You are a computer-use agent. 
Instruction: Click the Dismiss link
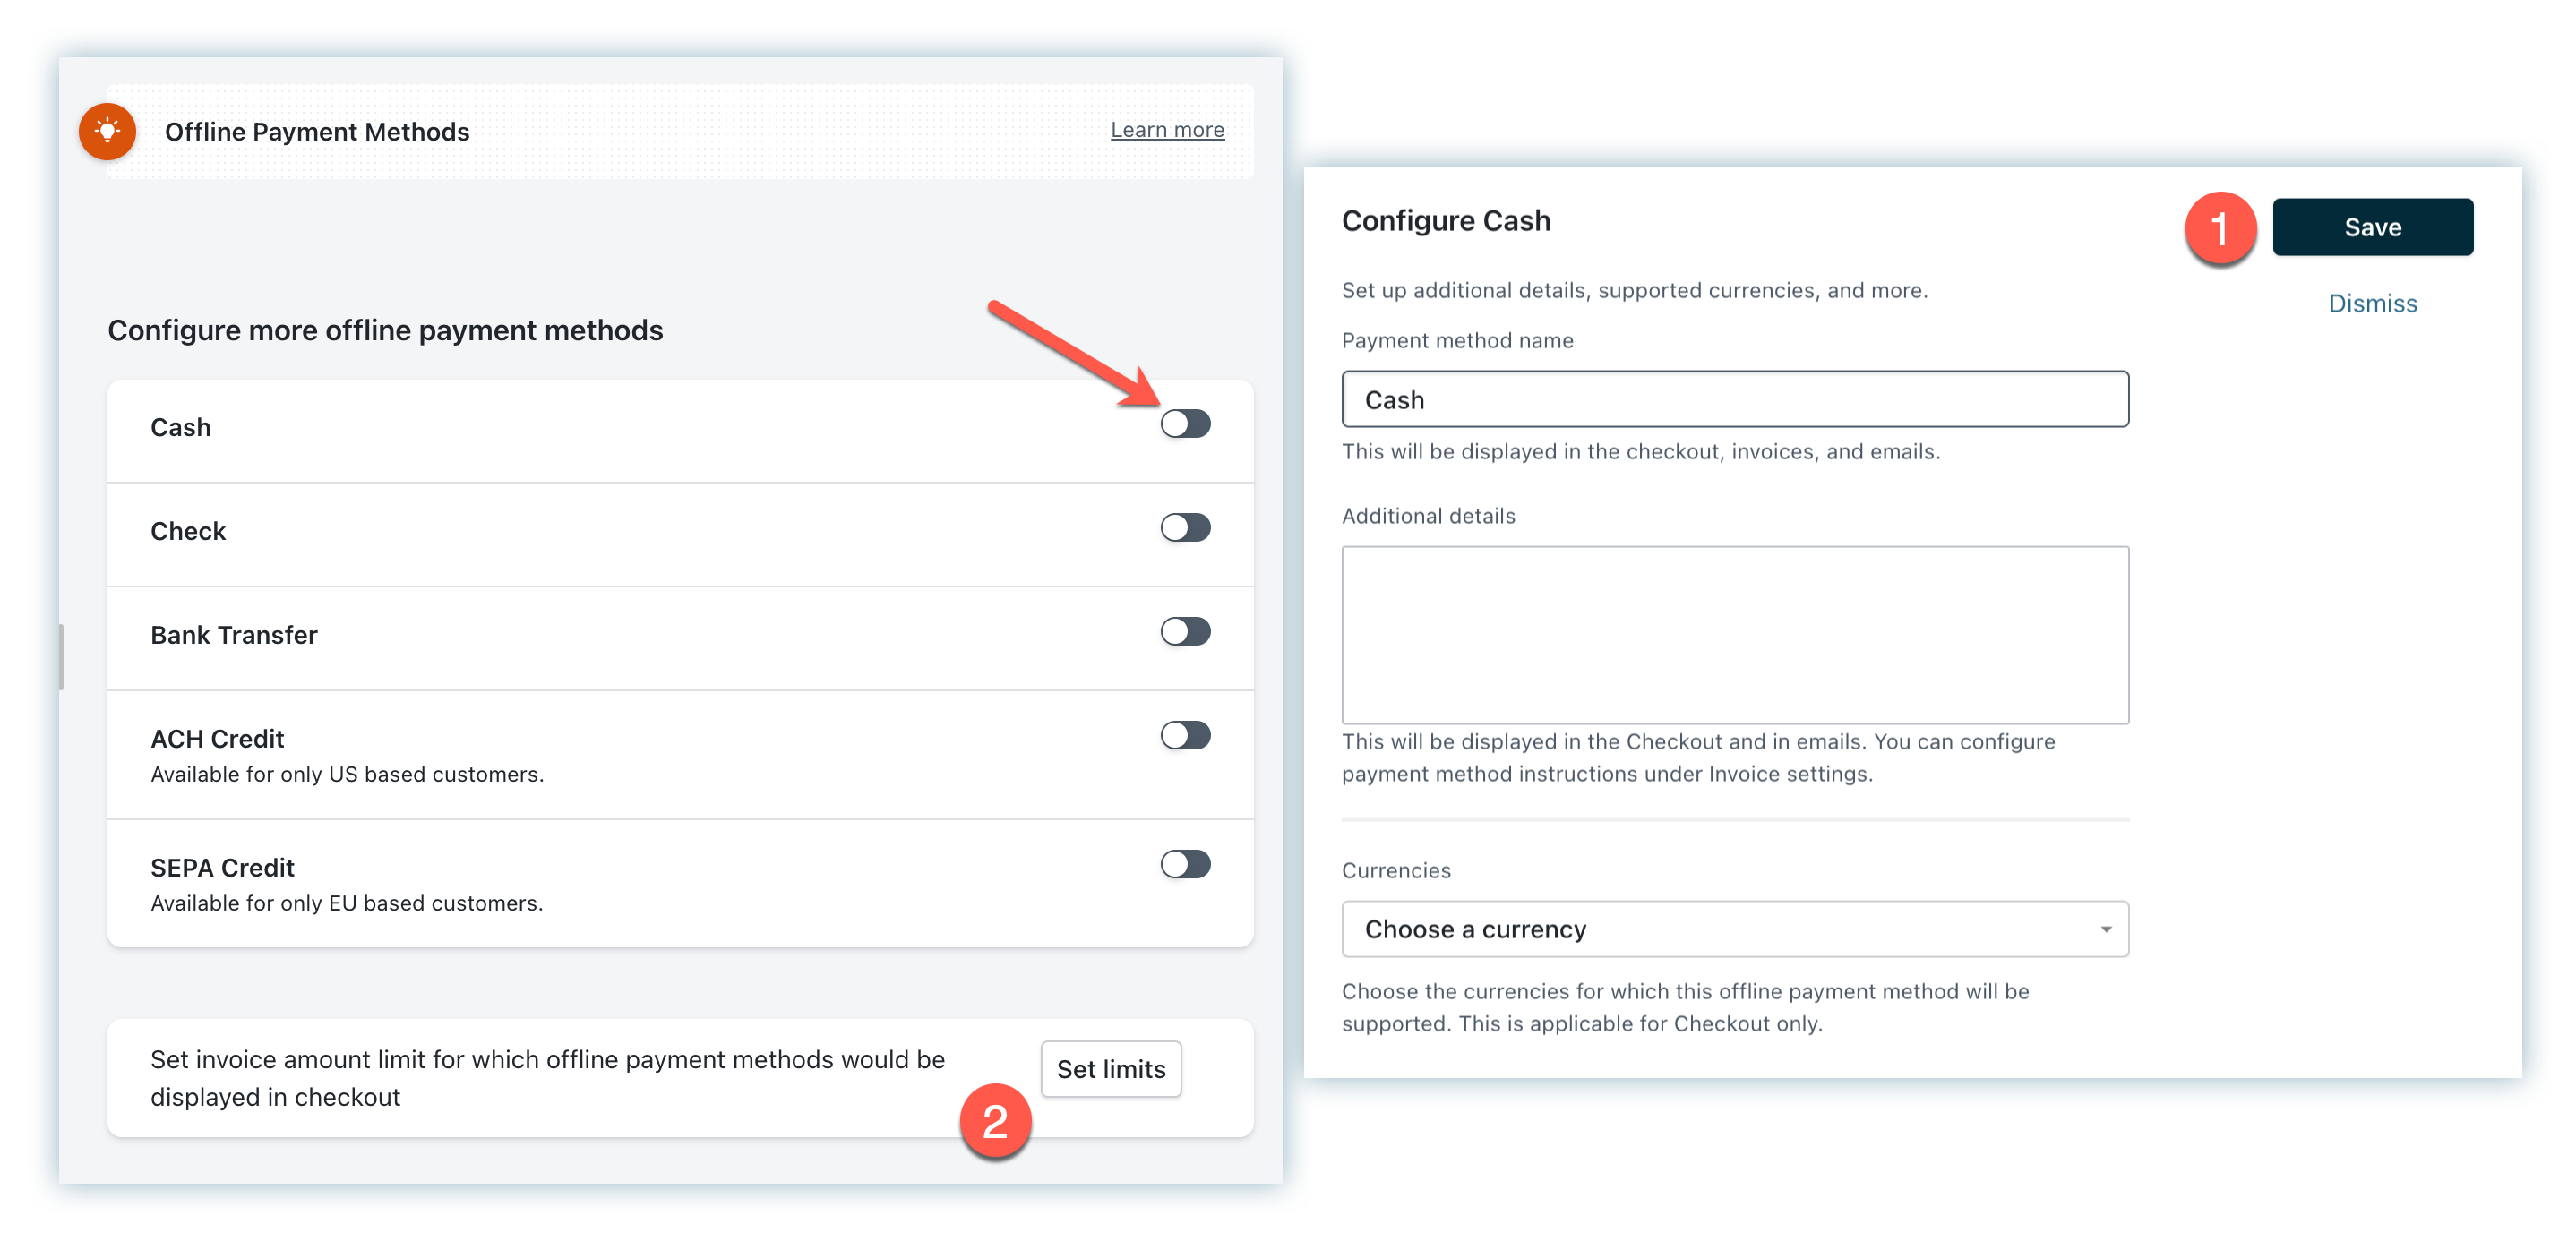coord(2372,304)
